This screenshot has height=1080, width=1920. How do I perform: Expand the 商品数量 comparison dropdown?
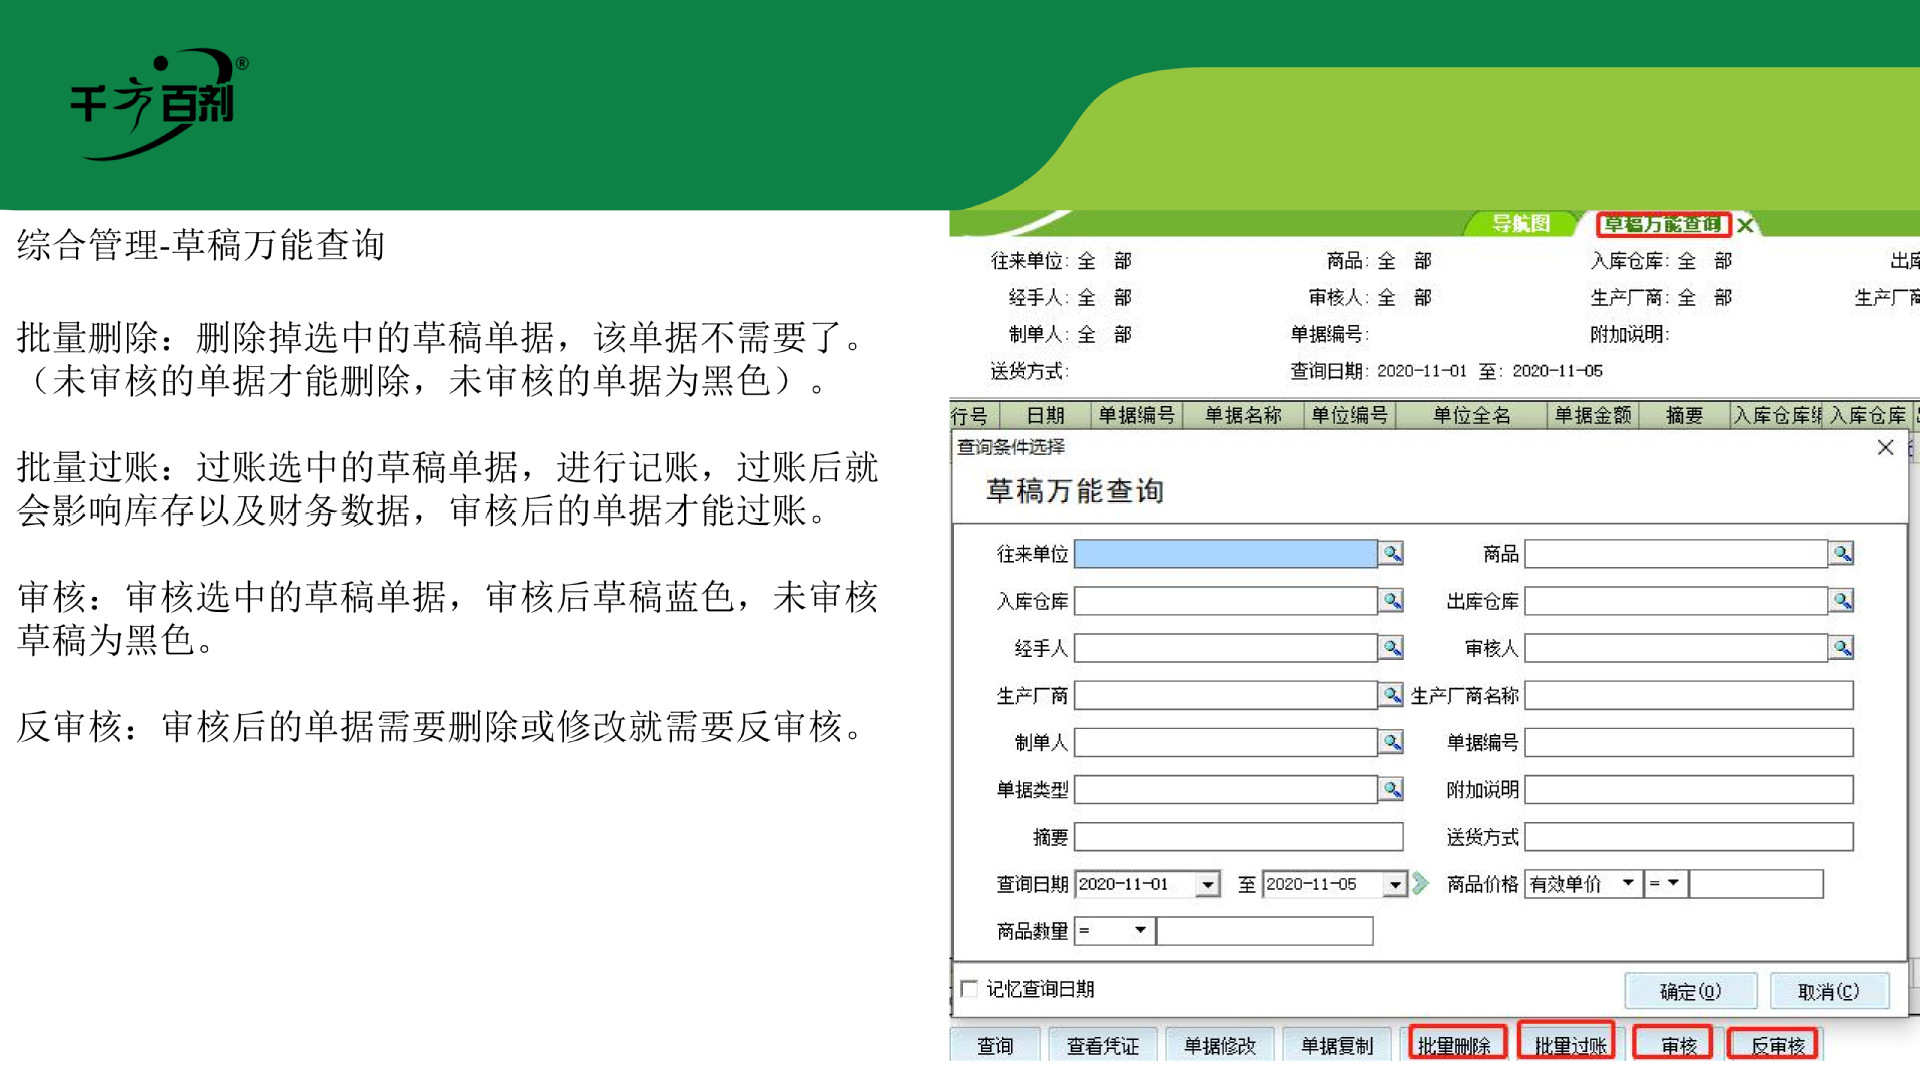pos(1141,931)
